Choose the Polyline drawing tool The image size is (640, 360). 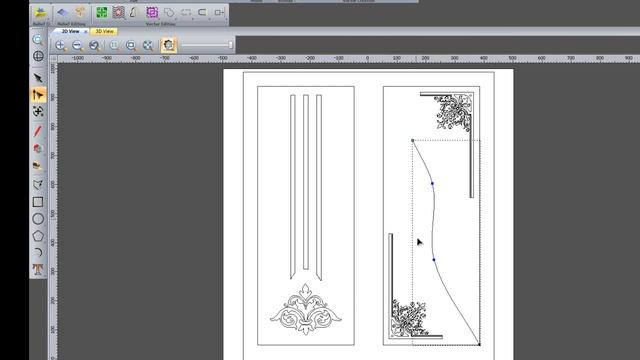(x=38, y=185)
